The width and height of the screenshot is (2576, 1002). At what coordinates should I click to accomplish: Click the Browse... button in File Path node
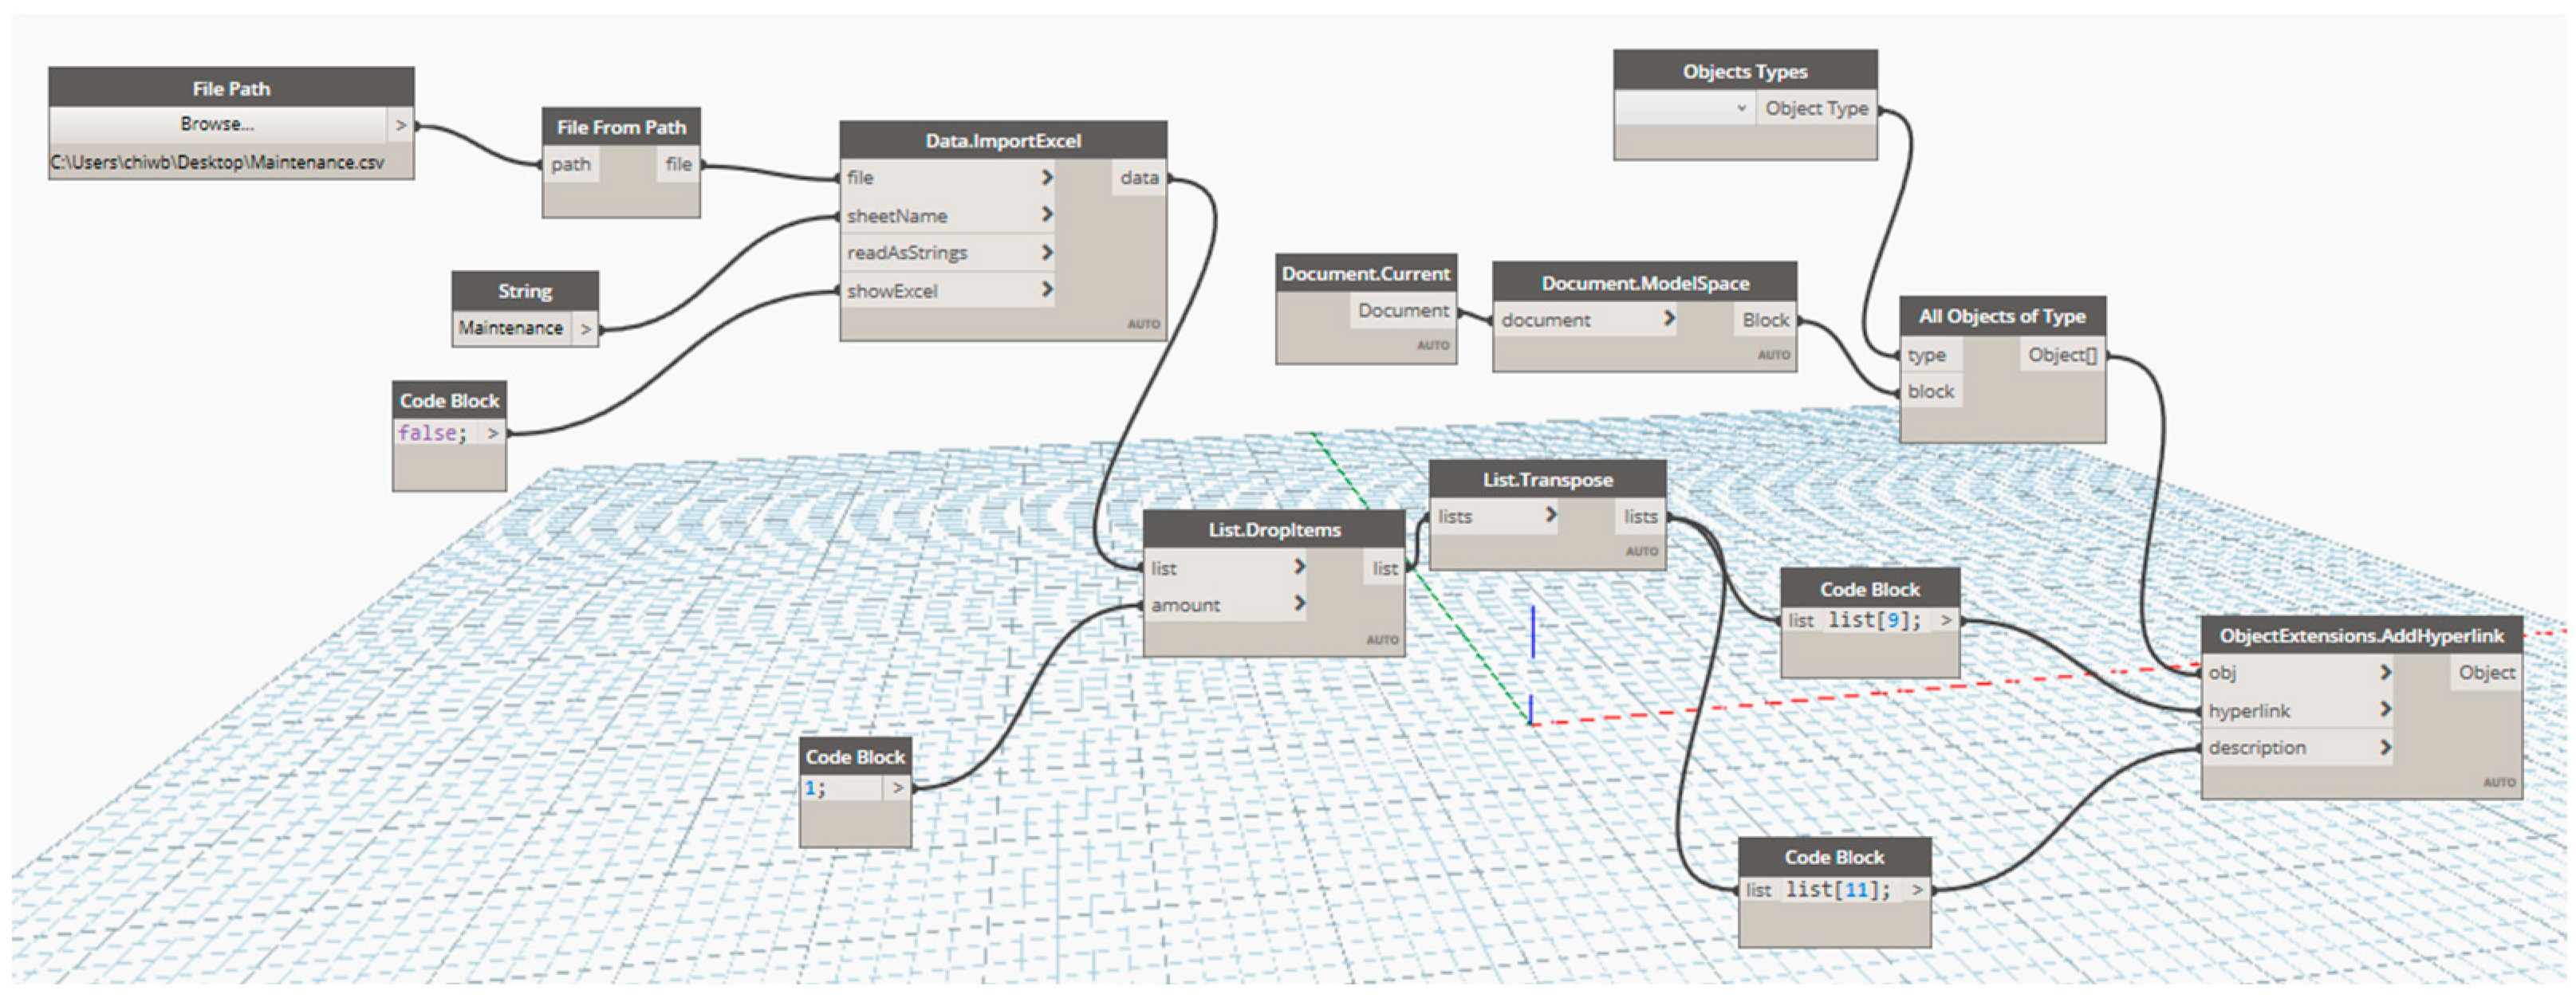click(x=217, y=124)
